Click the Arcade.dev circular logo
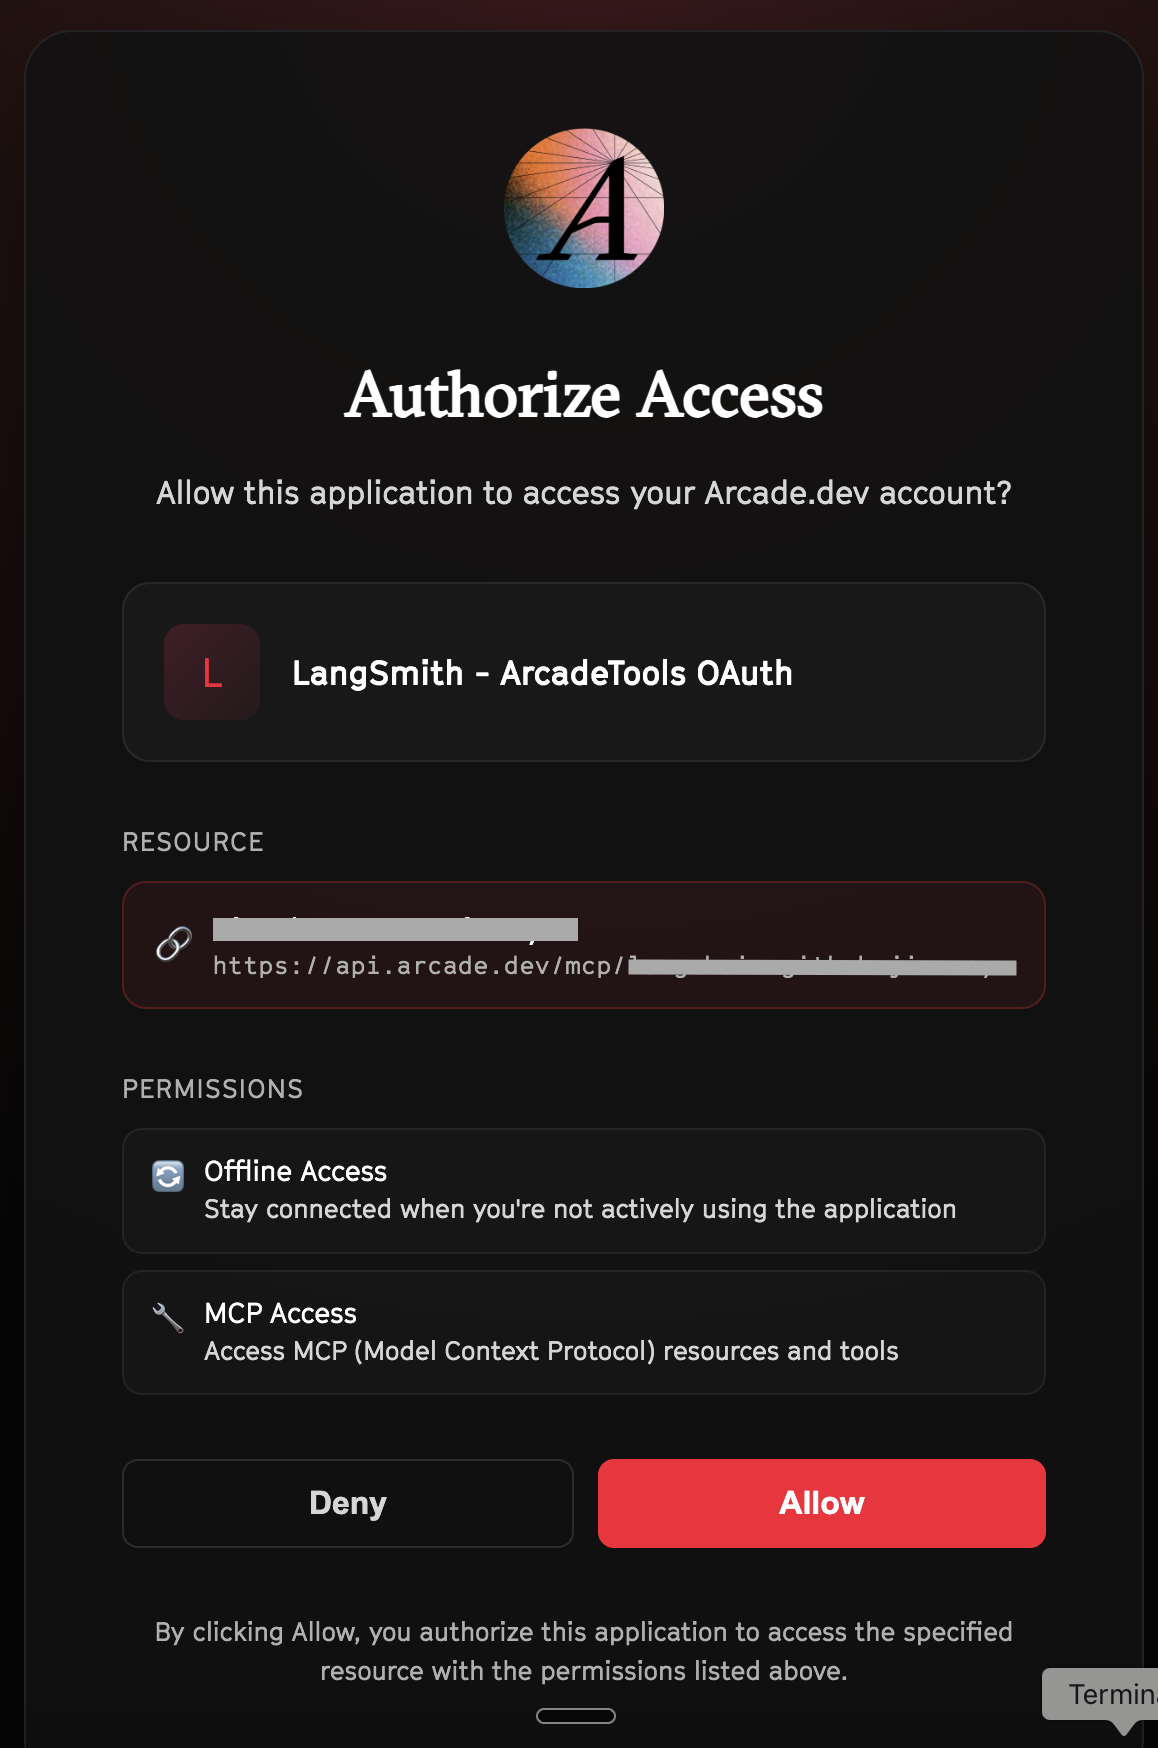Screen dimensions: 1158x1748 pyautogui.click(x=583, y=207)
